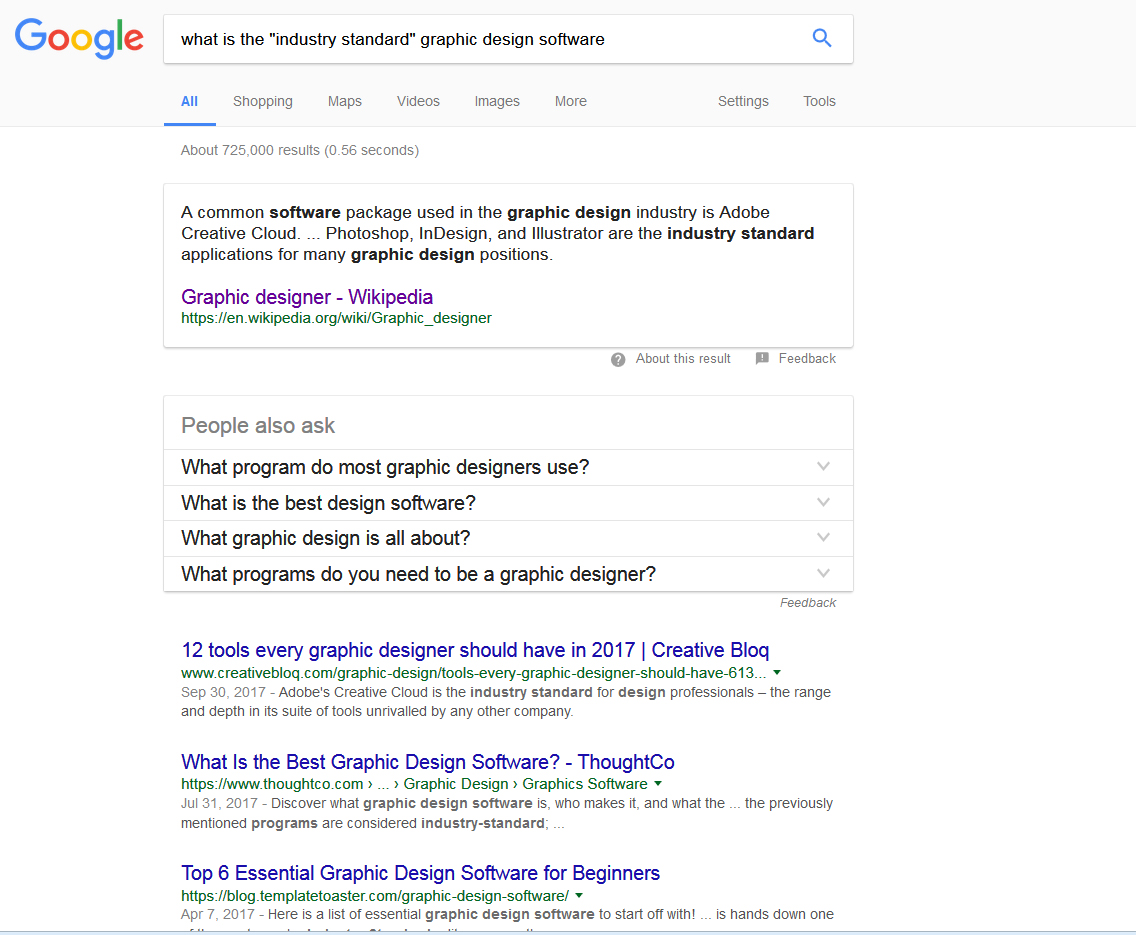The width and height of the screenshot is (1136, 935).
Task: Select the All results tab
Action: click(x=189, y=101)
